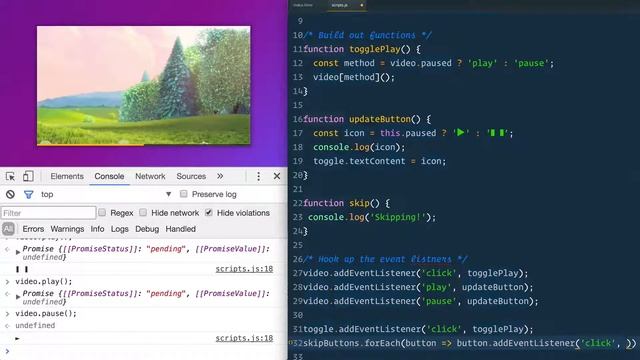
Task: Click console.log('Skipping!') on line 23
Action: (x=372, y=217)
